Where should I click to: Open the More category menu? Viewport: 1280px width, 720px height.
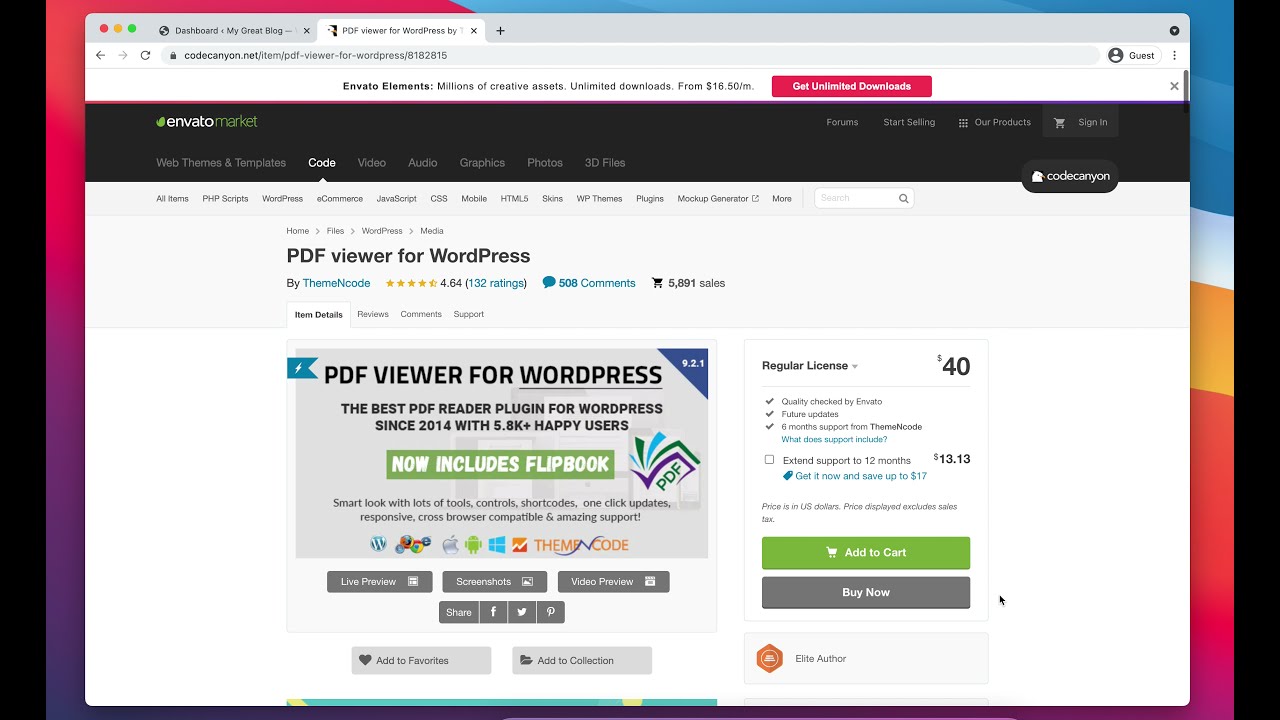782,198
